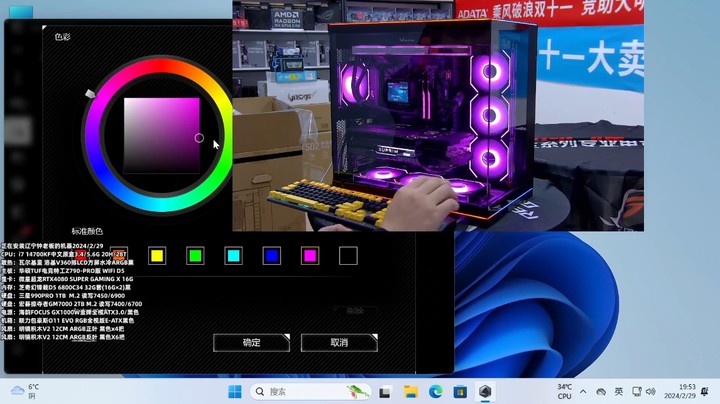This screenshot has width=720, height=404.
Task: Open the weather widget showing 6°C
Action: [x=25, y=392]
